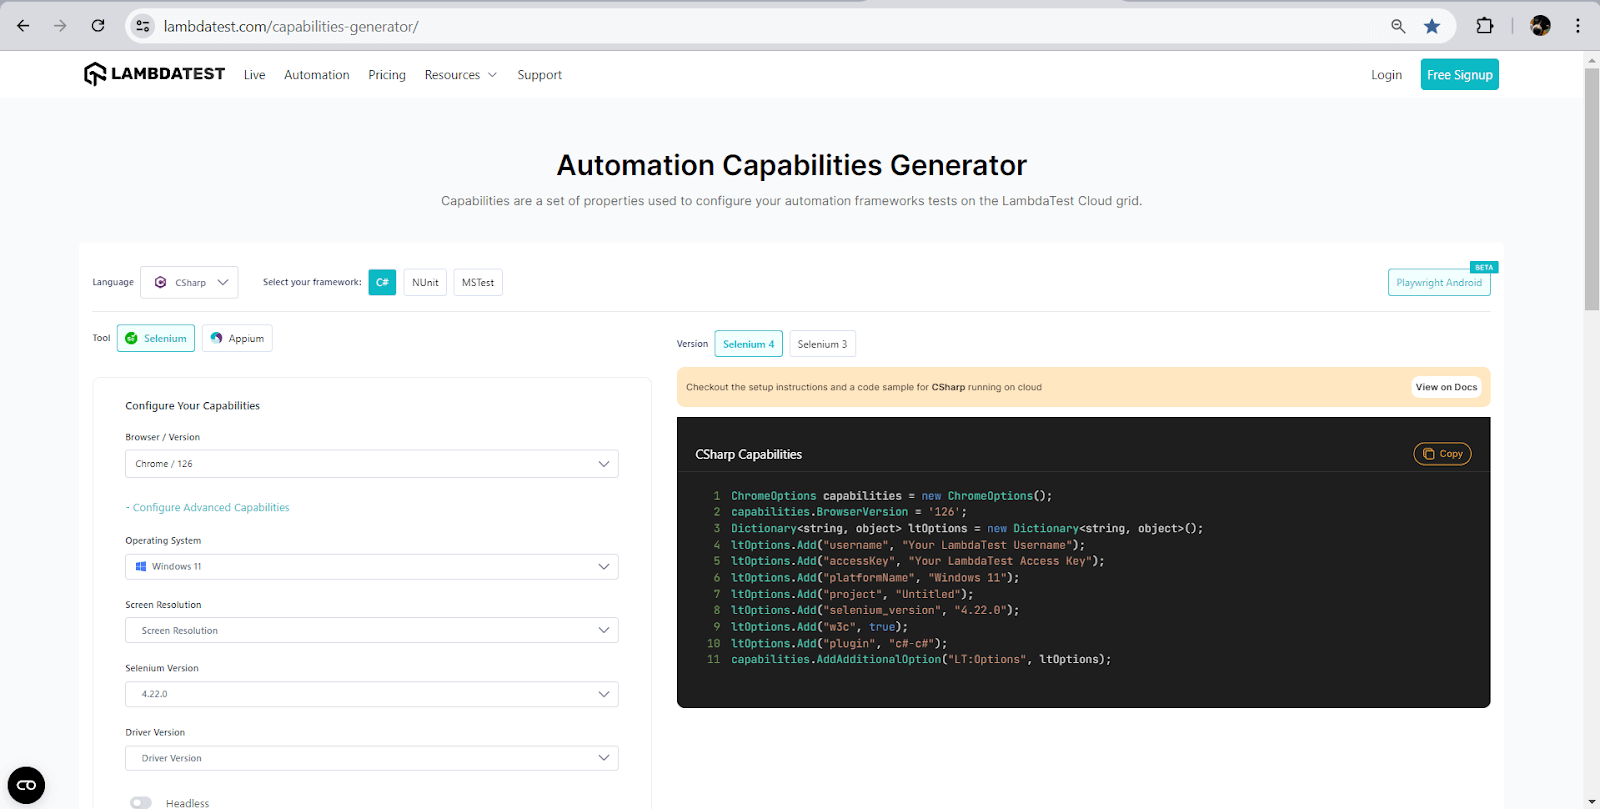
Task: Click the browser back arrow
Action: pos(23,26)
